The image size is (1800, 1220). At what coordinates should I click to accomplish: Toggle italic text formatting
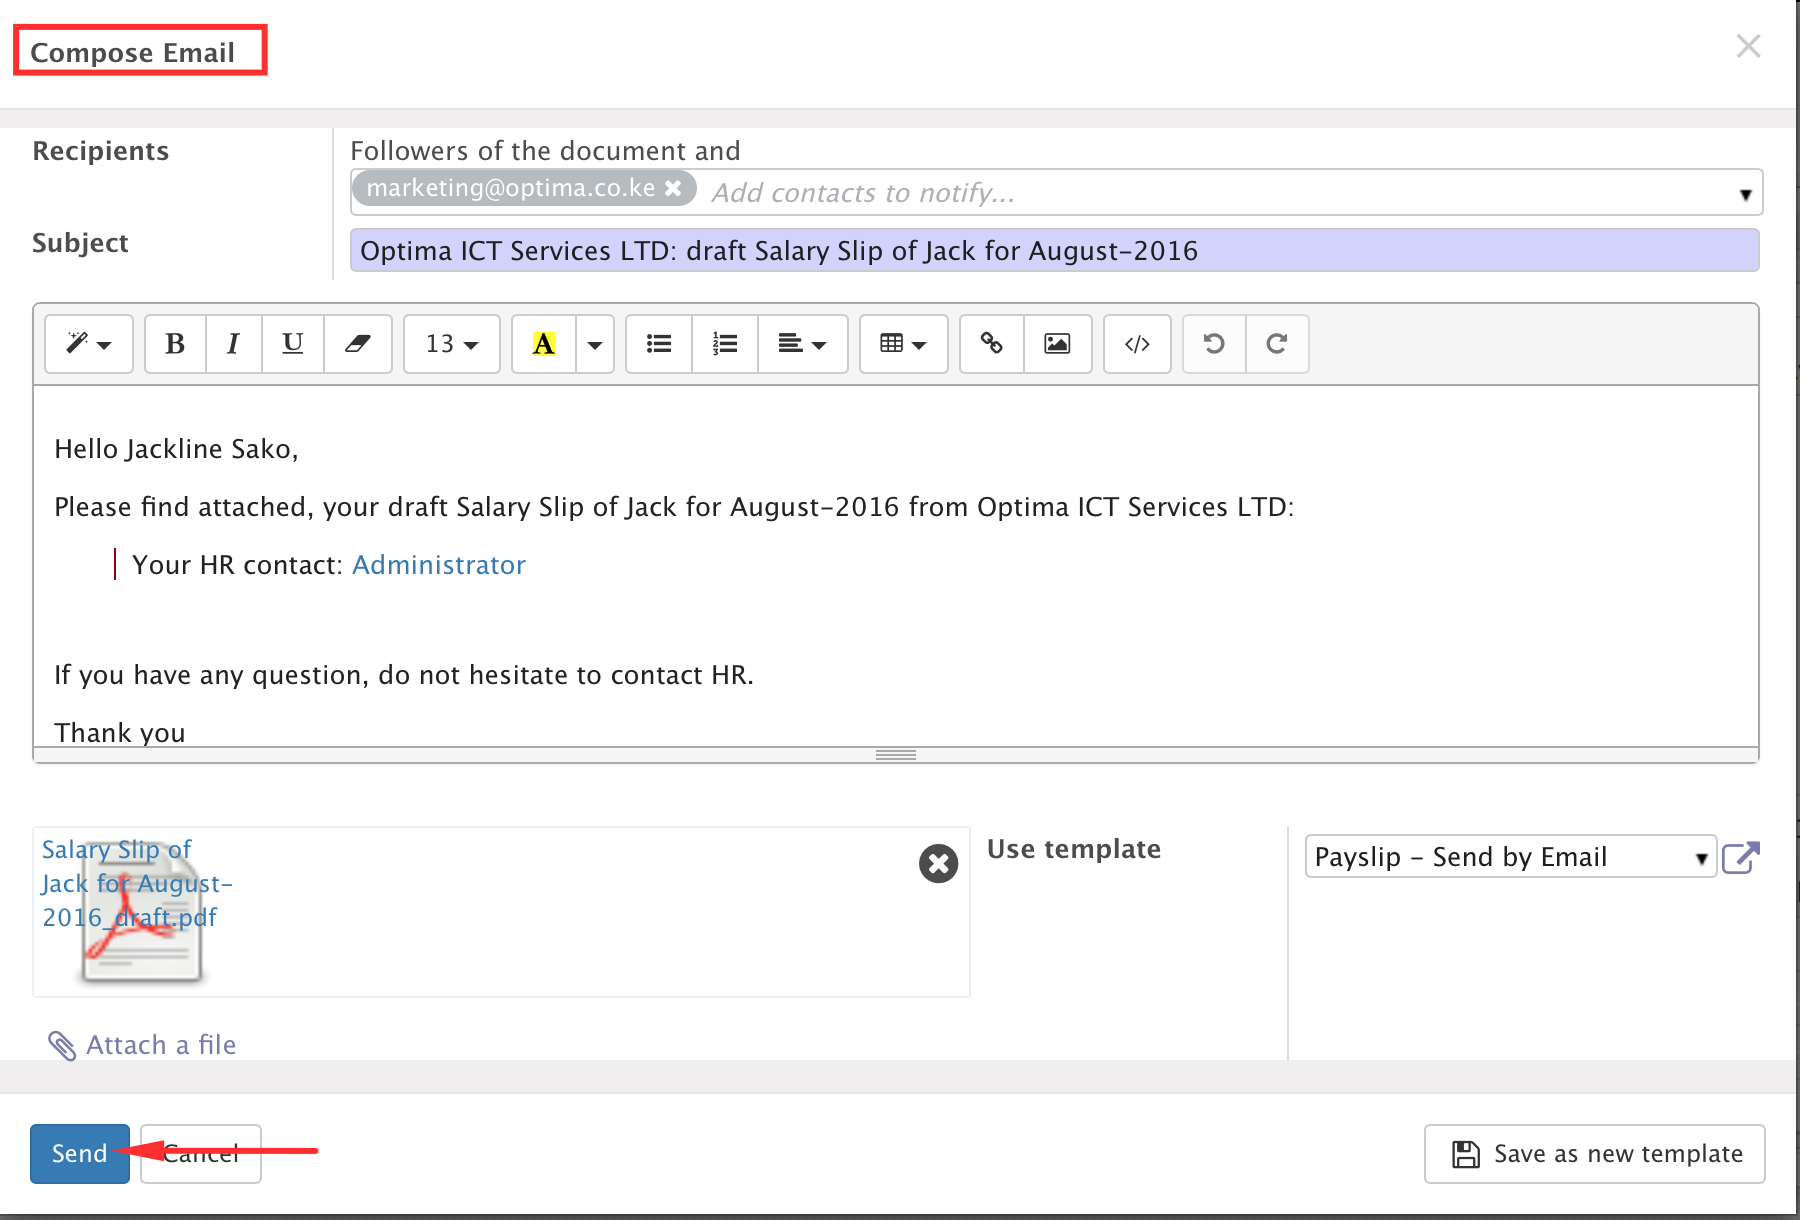pyautogui.click(x=233, y=344)
